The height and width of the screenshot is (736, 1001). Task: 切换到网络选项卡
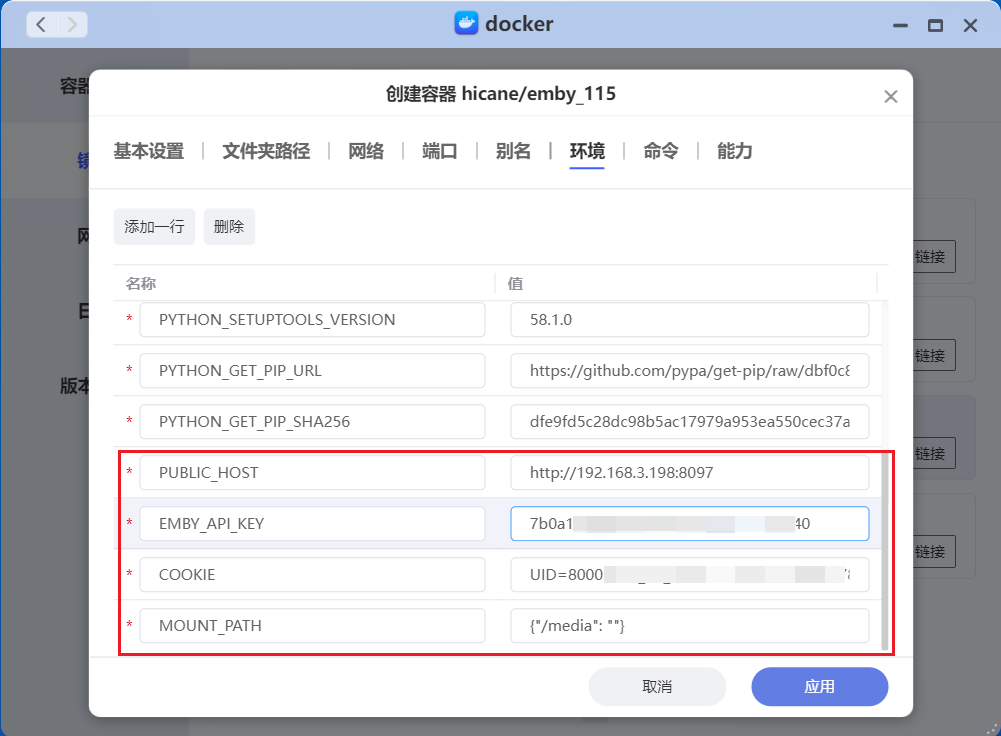click(366, 151)
